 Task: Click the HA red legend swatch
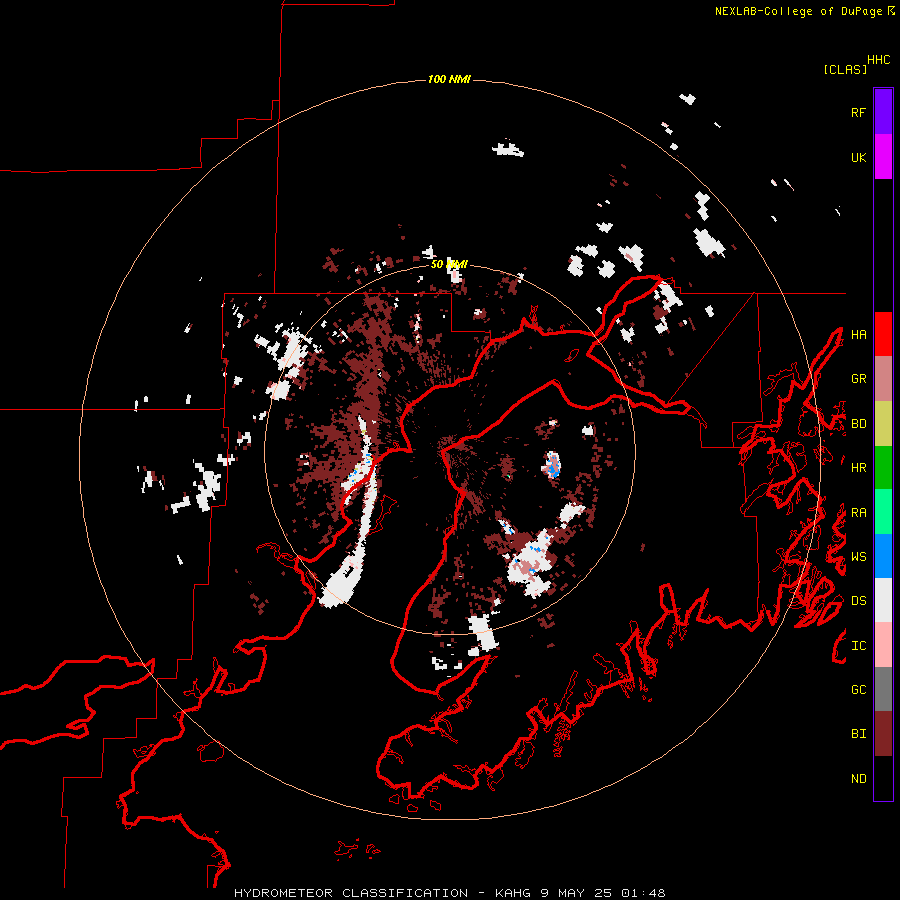883,334
